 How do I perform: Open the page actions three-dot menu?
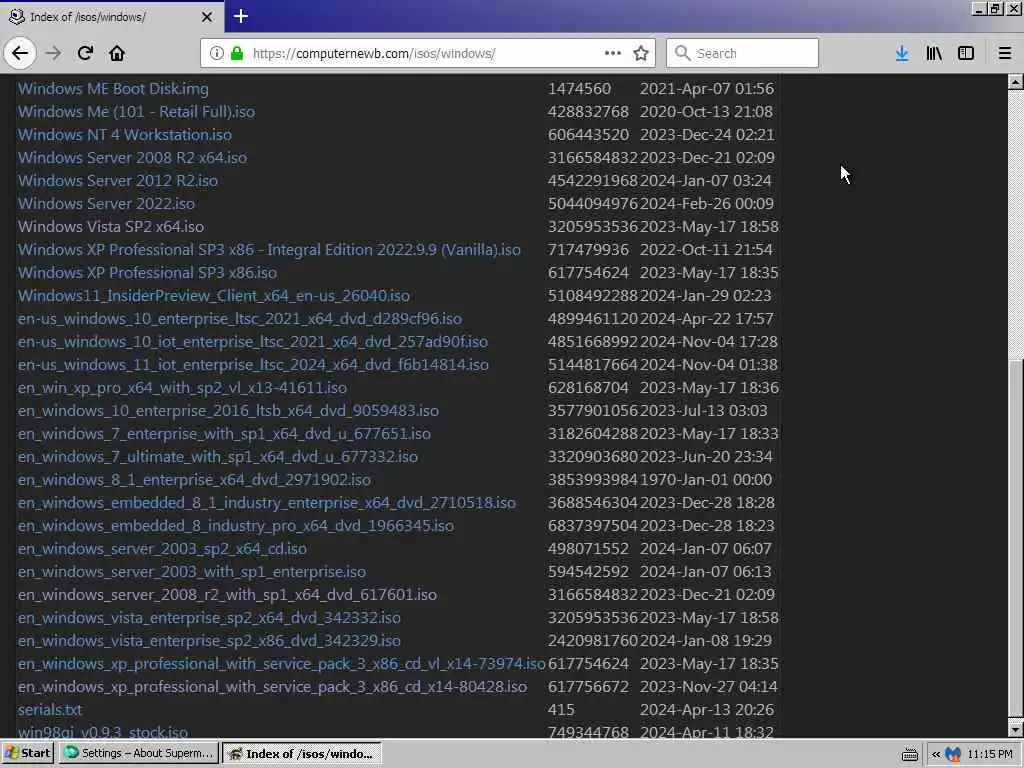[x=613, y=53]
